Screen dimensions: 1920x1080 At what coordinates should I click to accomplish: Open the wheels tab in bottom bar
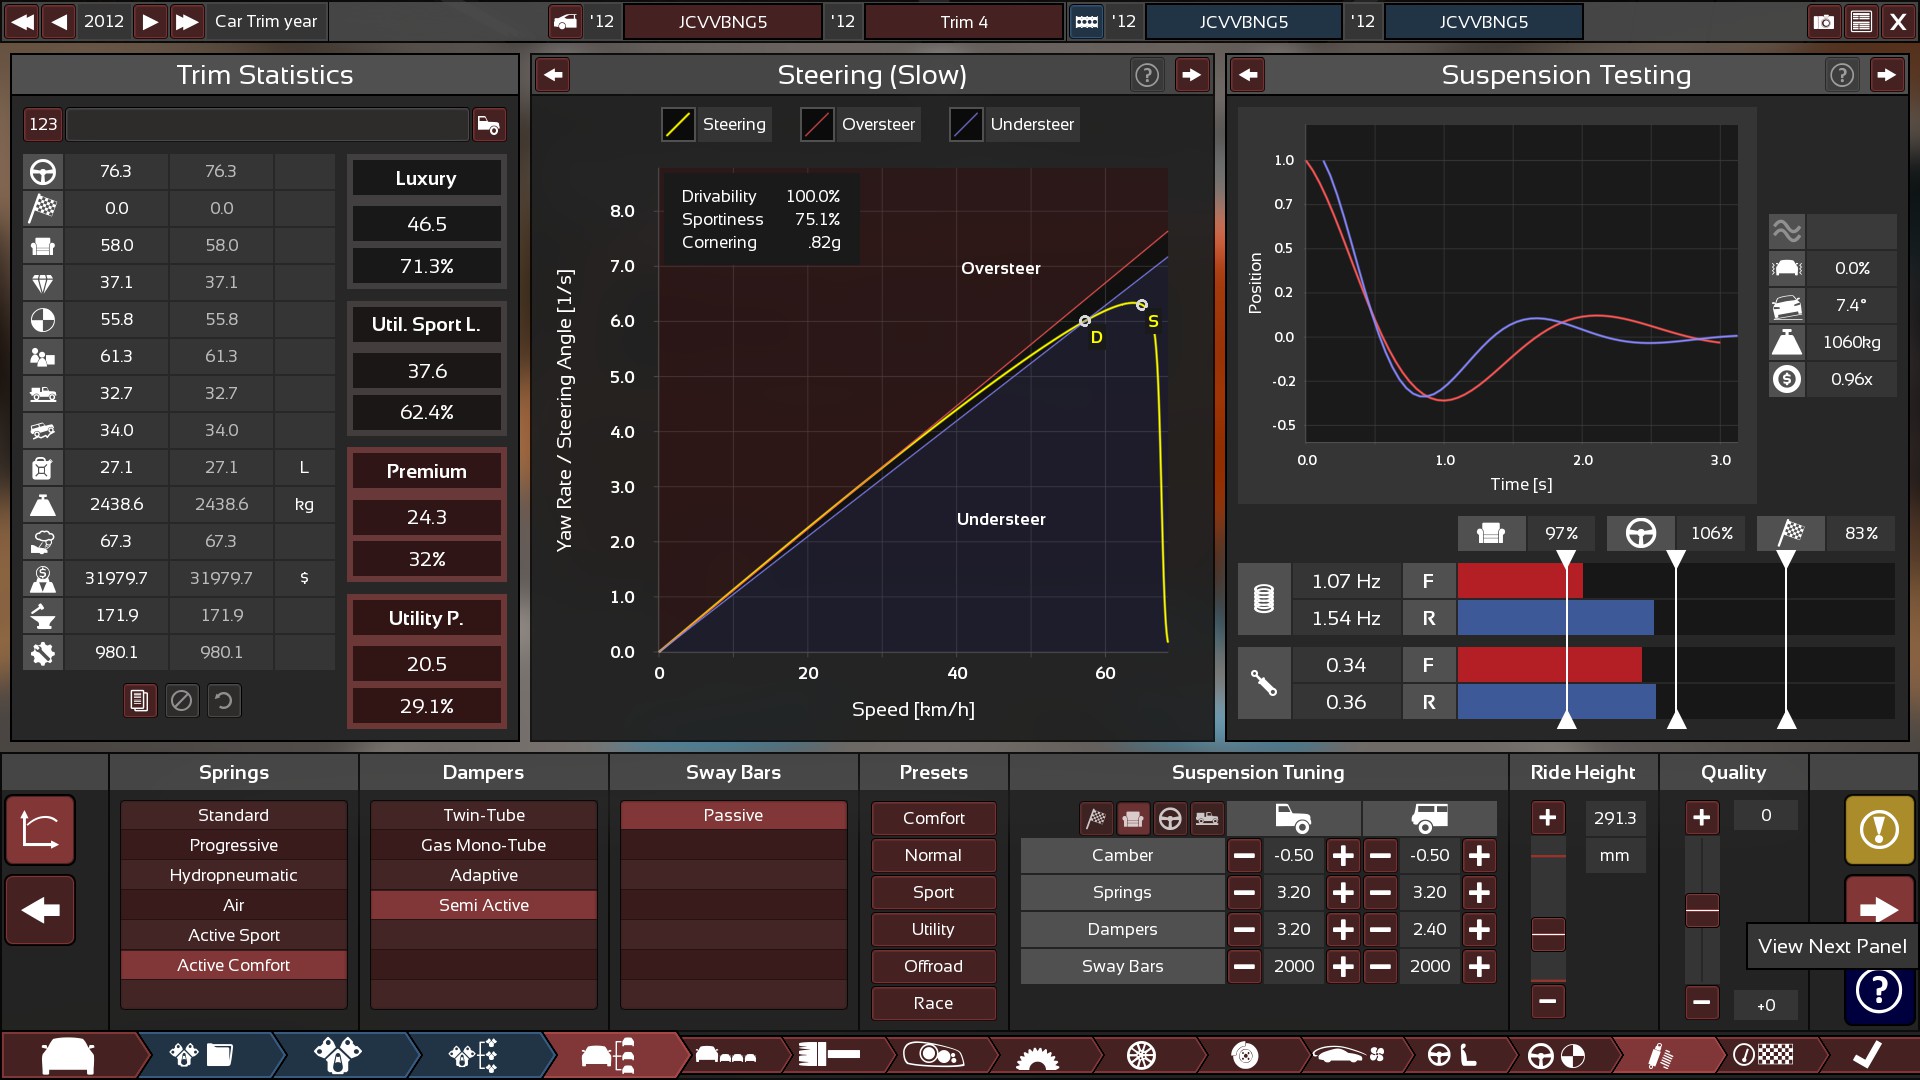coord(1141,1055)
